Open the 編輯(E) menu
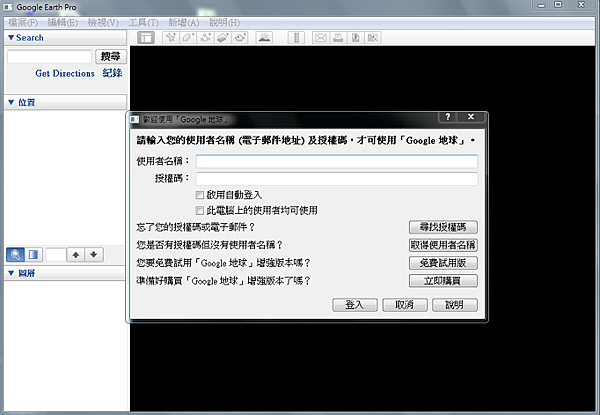 point(63,23)
